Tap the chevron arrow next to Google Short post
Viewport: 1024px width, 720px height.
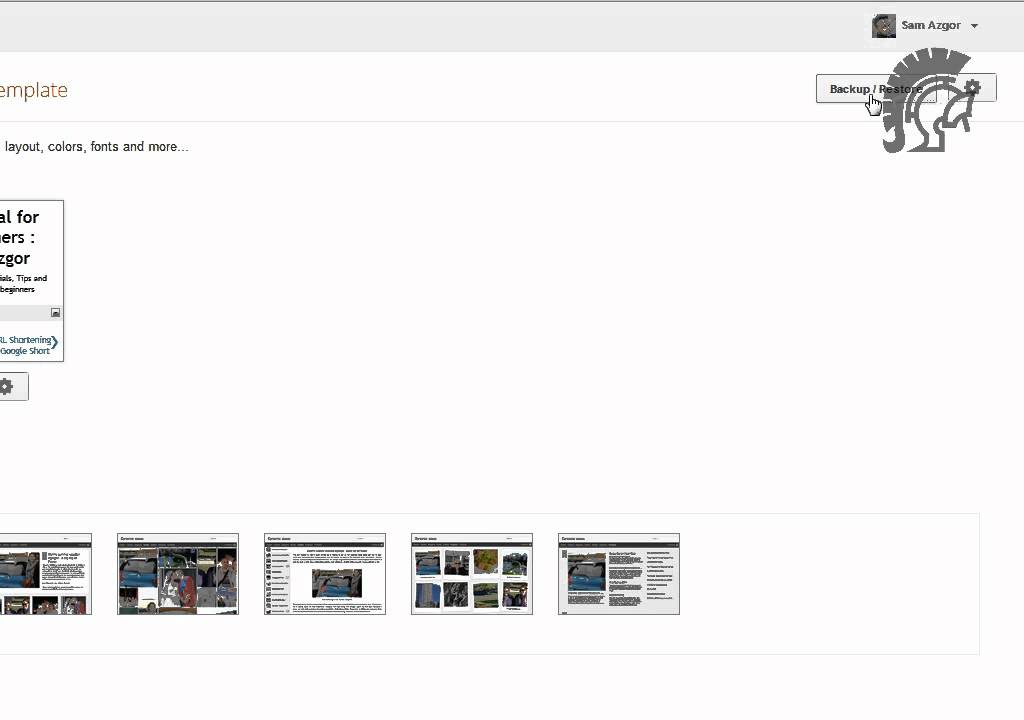(55, 342)
